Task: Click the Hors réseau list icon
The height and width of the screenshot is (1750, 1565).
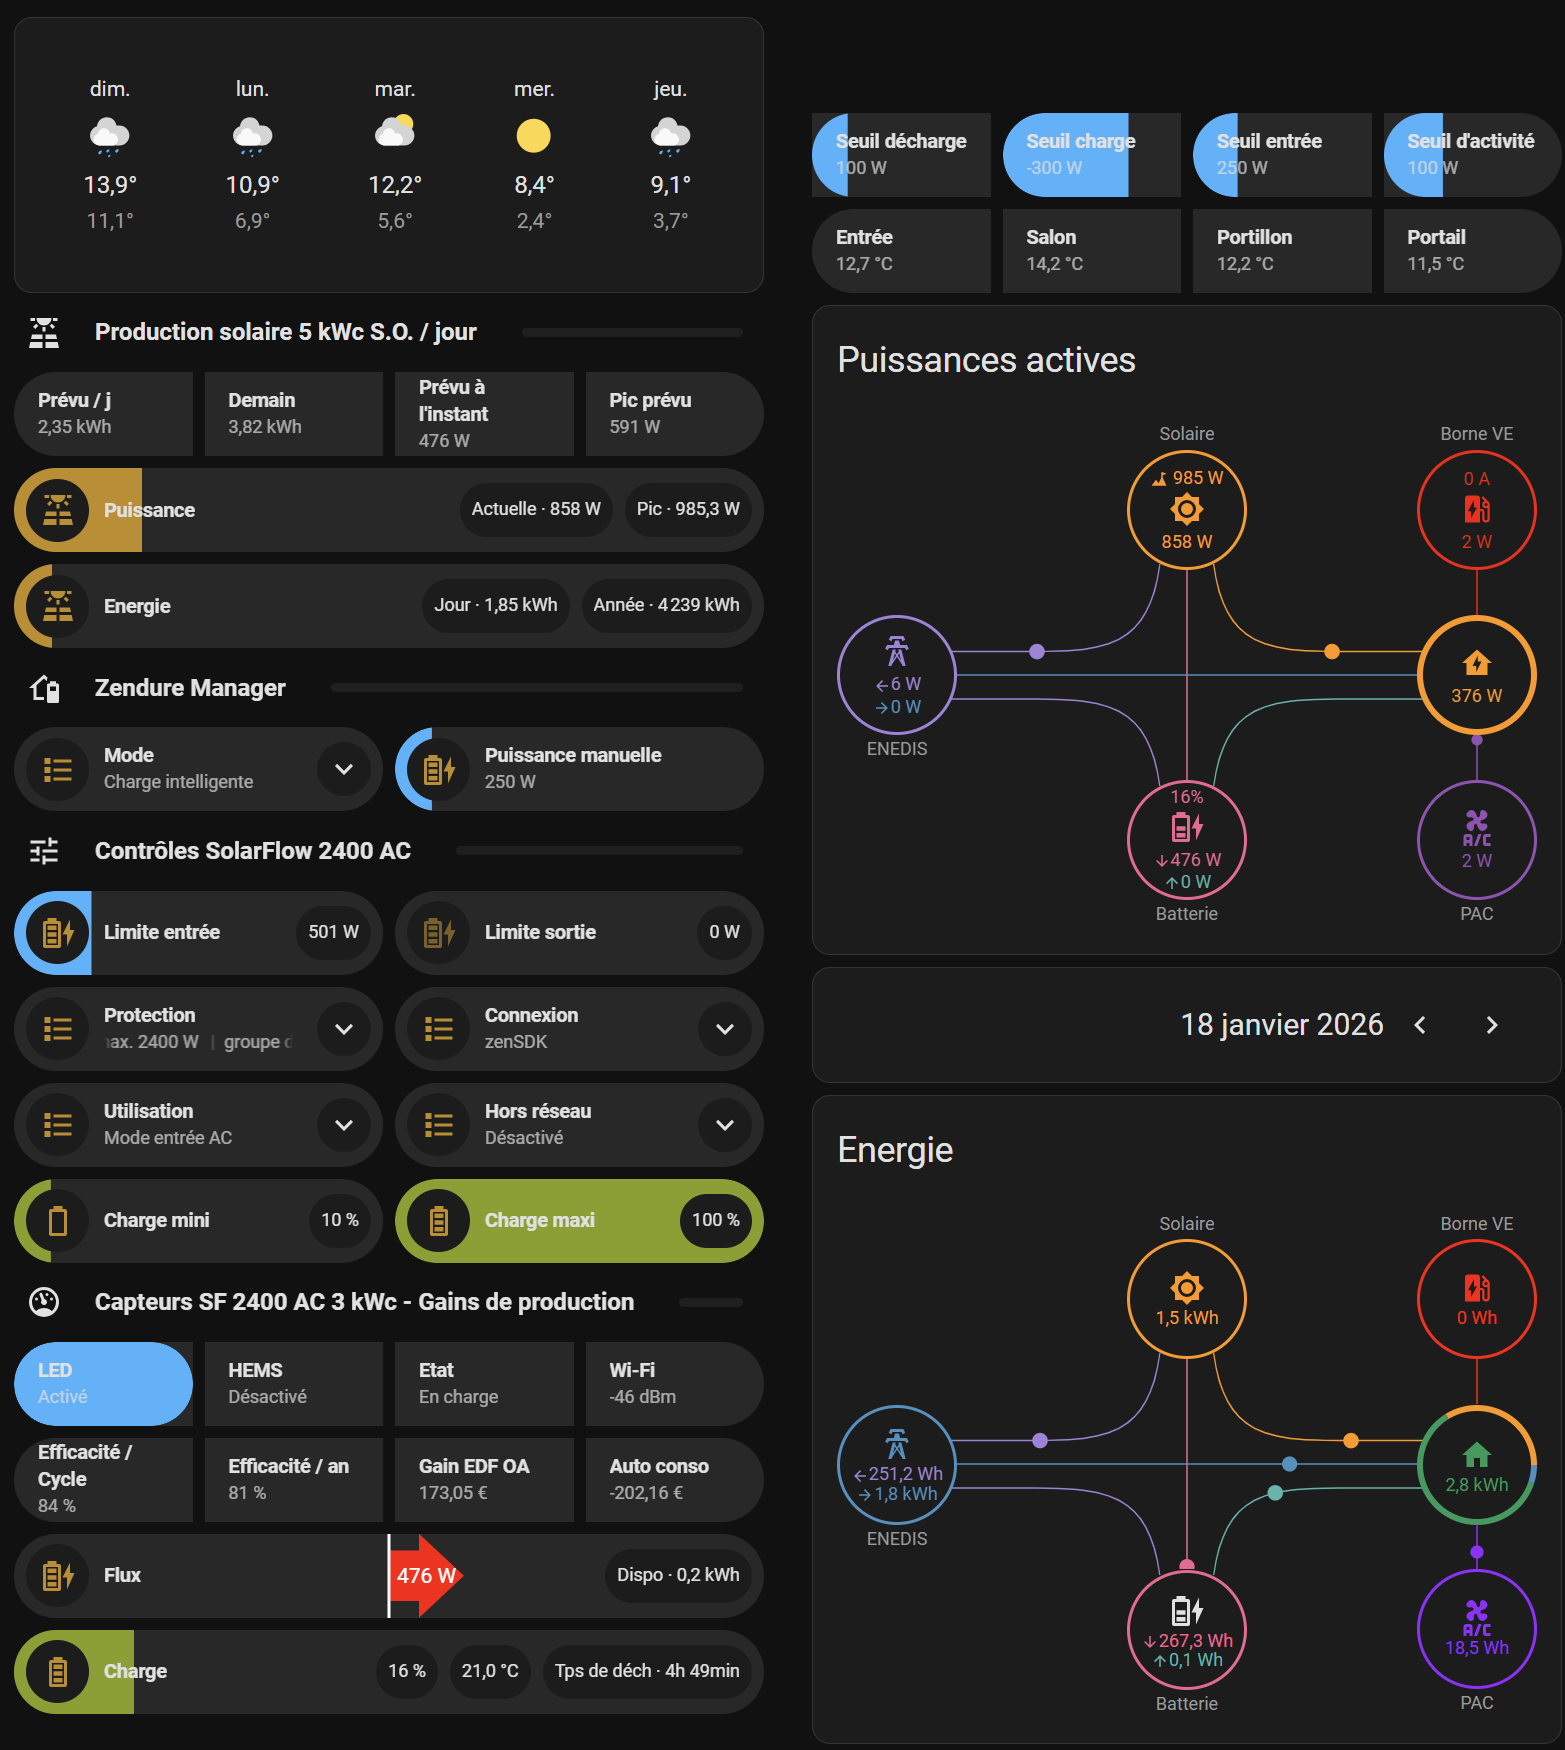Action: click(439, 1125)
